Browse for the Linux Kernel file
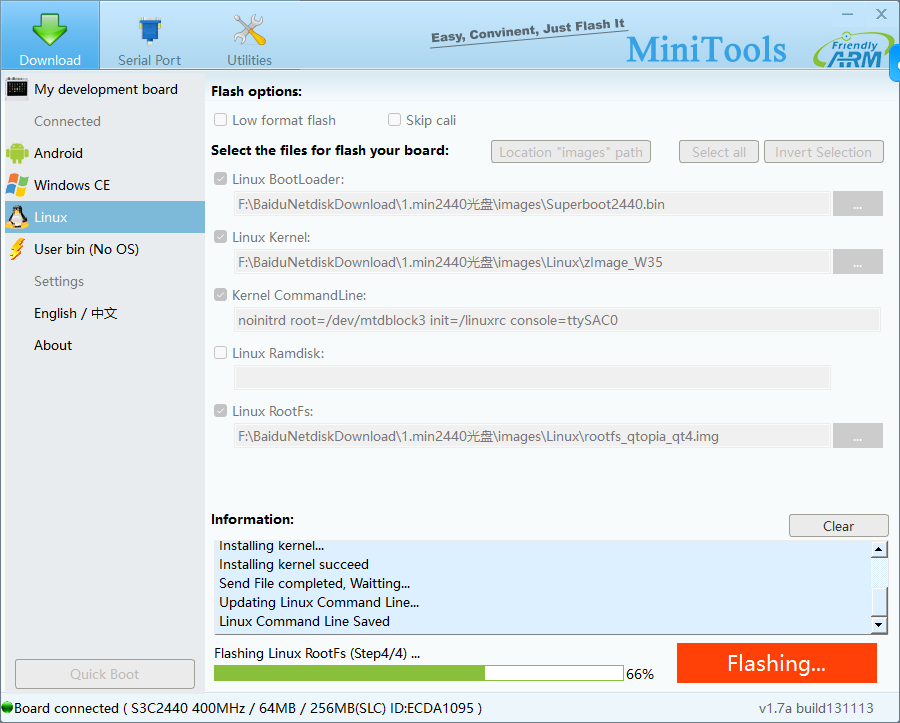This screenshot has height=723, width=900. (x=858, y=262)
